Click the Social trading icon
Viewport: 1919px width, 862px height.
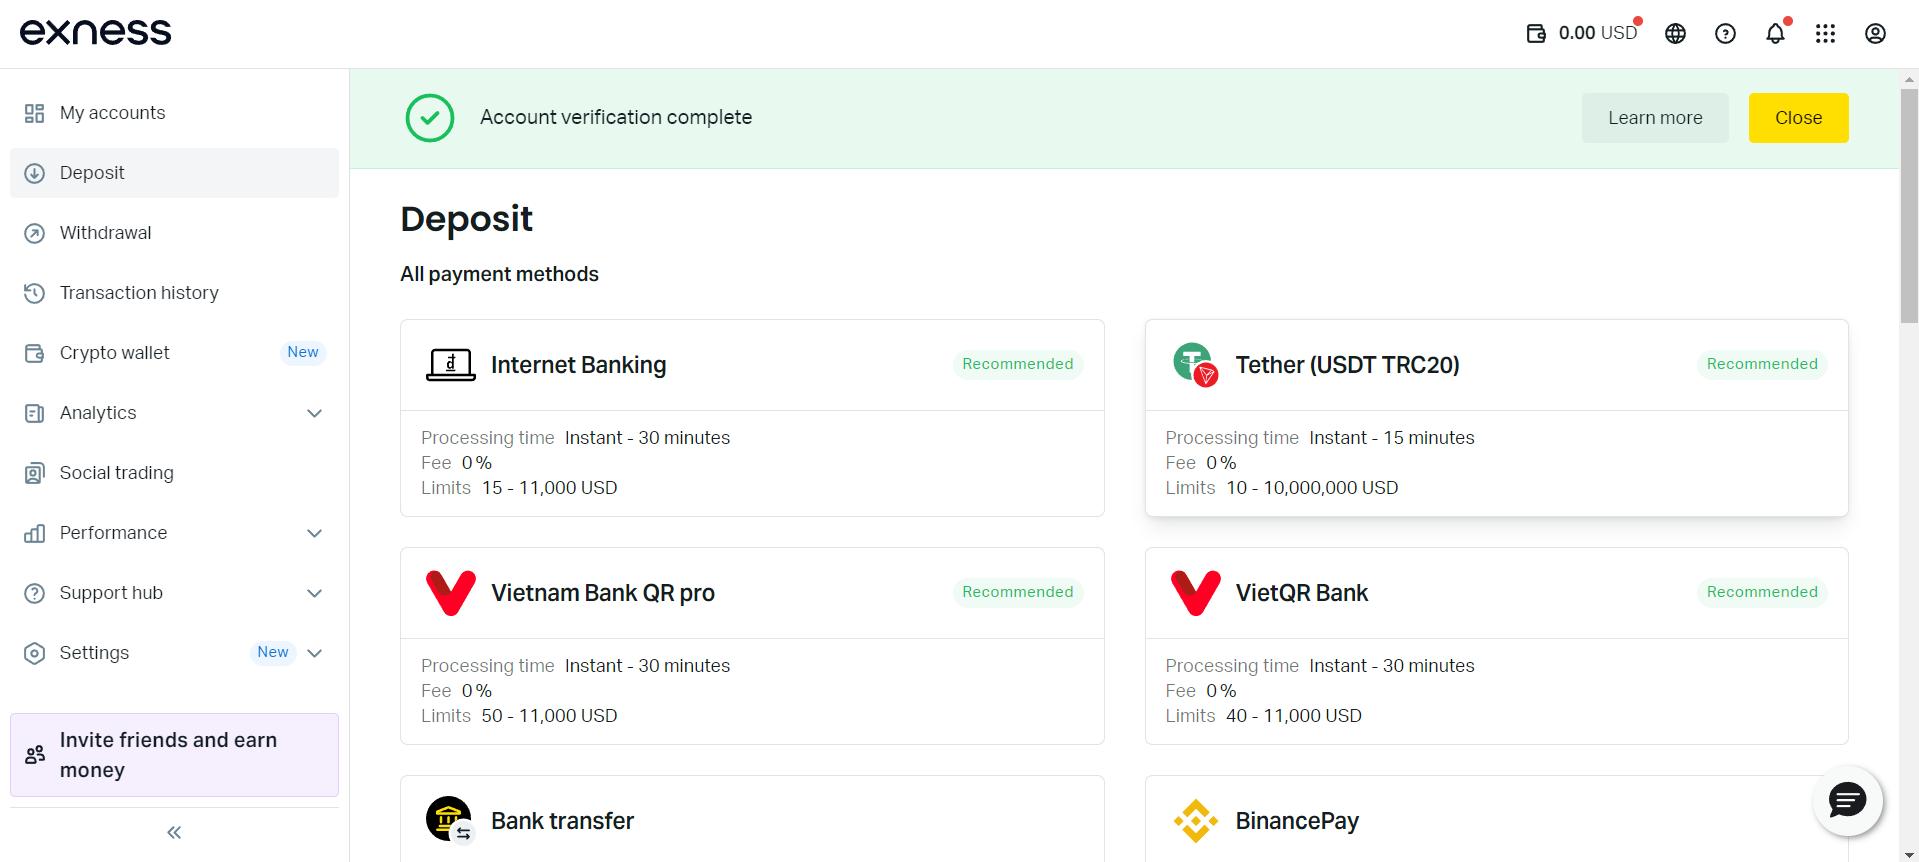coord(34,473)
